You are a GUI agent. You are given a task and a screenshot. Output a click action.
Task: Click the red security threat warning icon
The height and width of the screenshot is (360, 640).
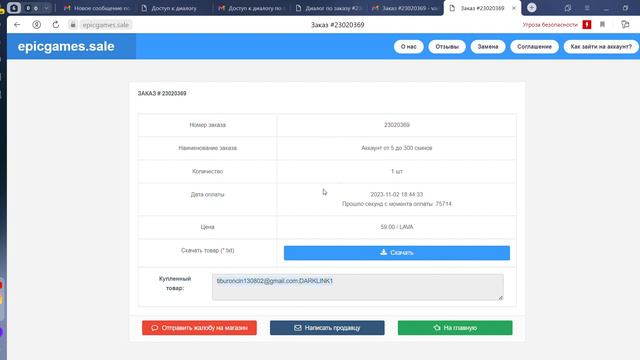[x=587, y=25]
